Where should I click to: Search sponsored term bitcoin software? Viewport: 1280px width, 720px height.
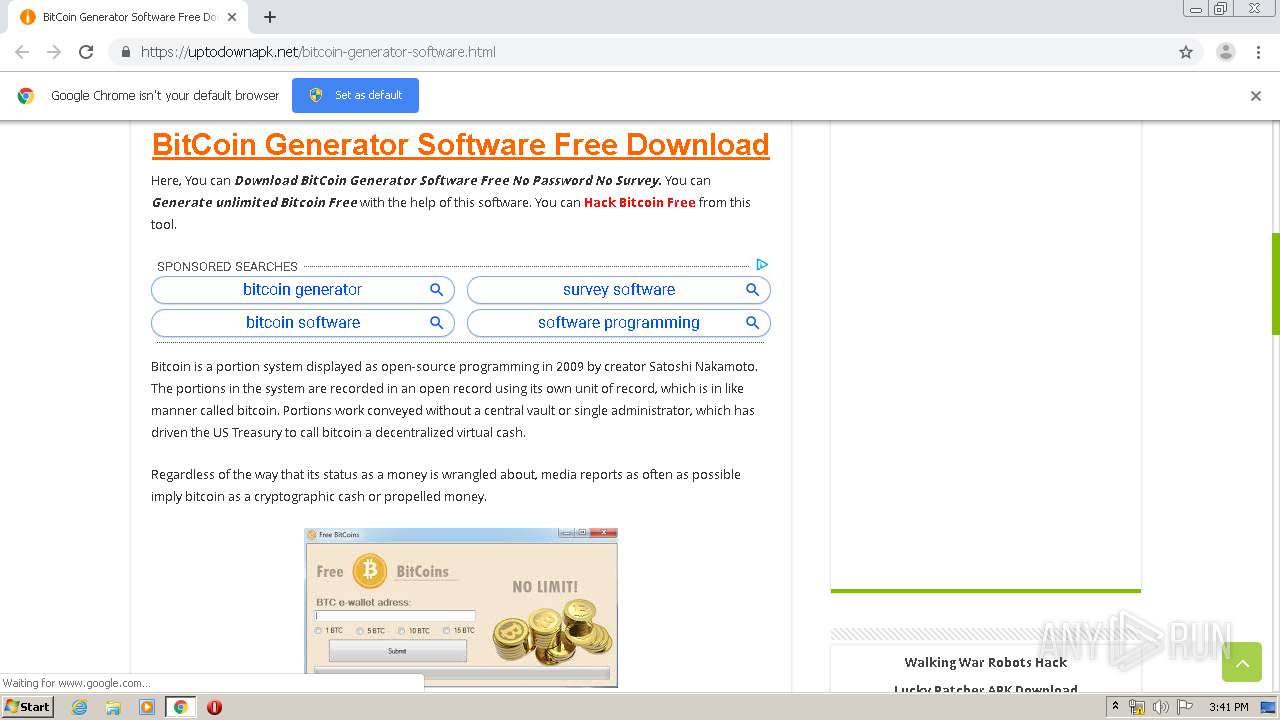pyautogui.click(x=303, y=323)
